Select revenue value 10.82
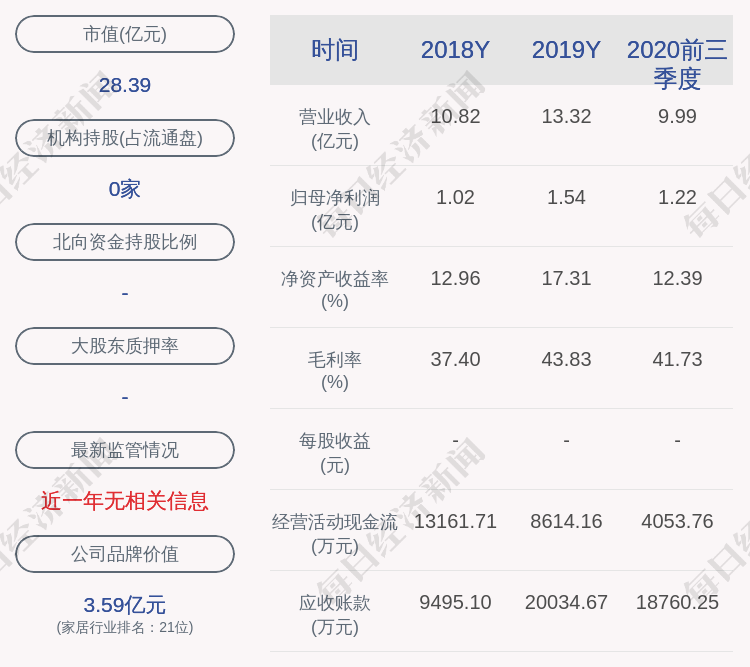750x667 pixels. [455, 116]
